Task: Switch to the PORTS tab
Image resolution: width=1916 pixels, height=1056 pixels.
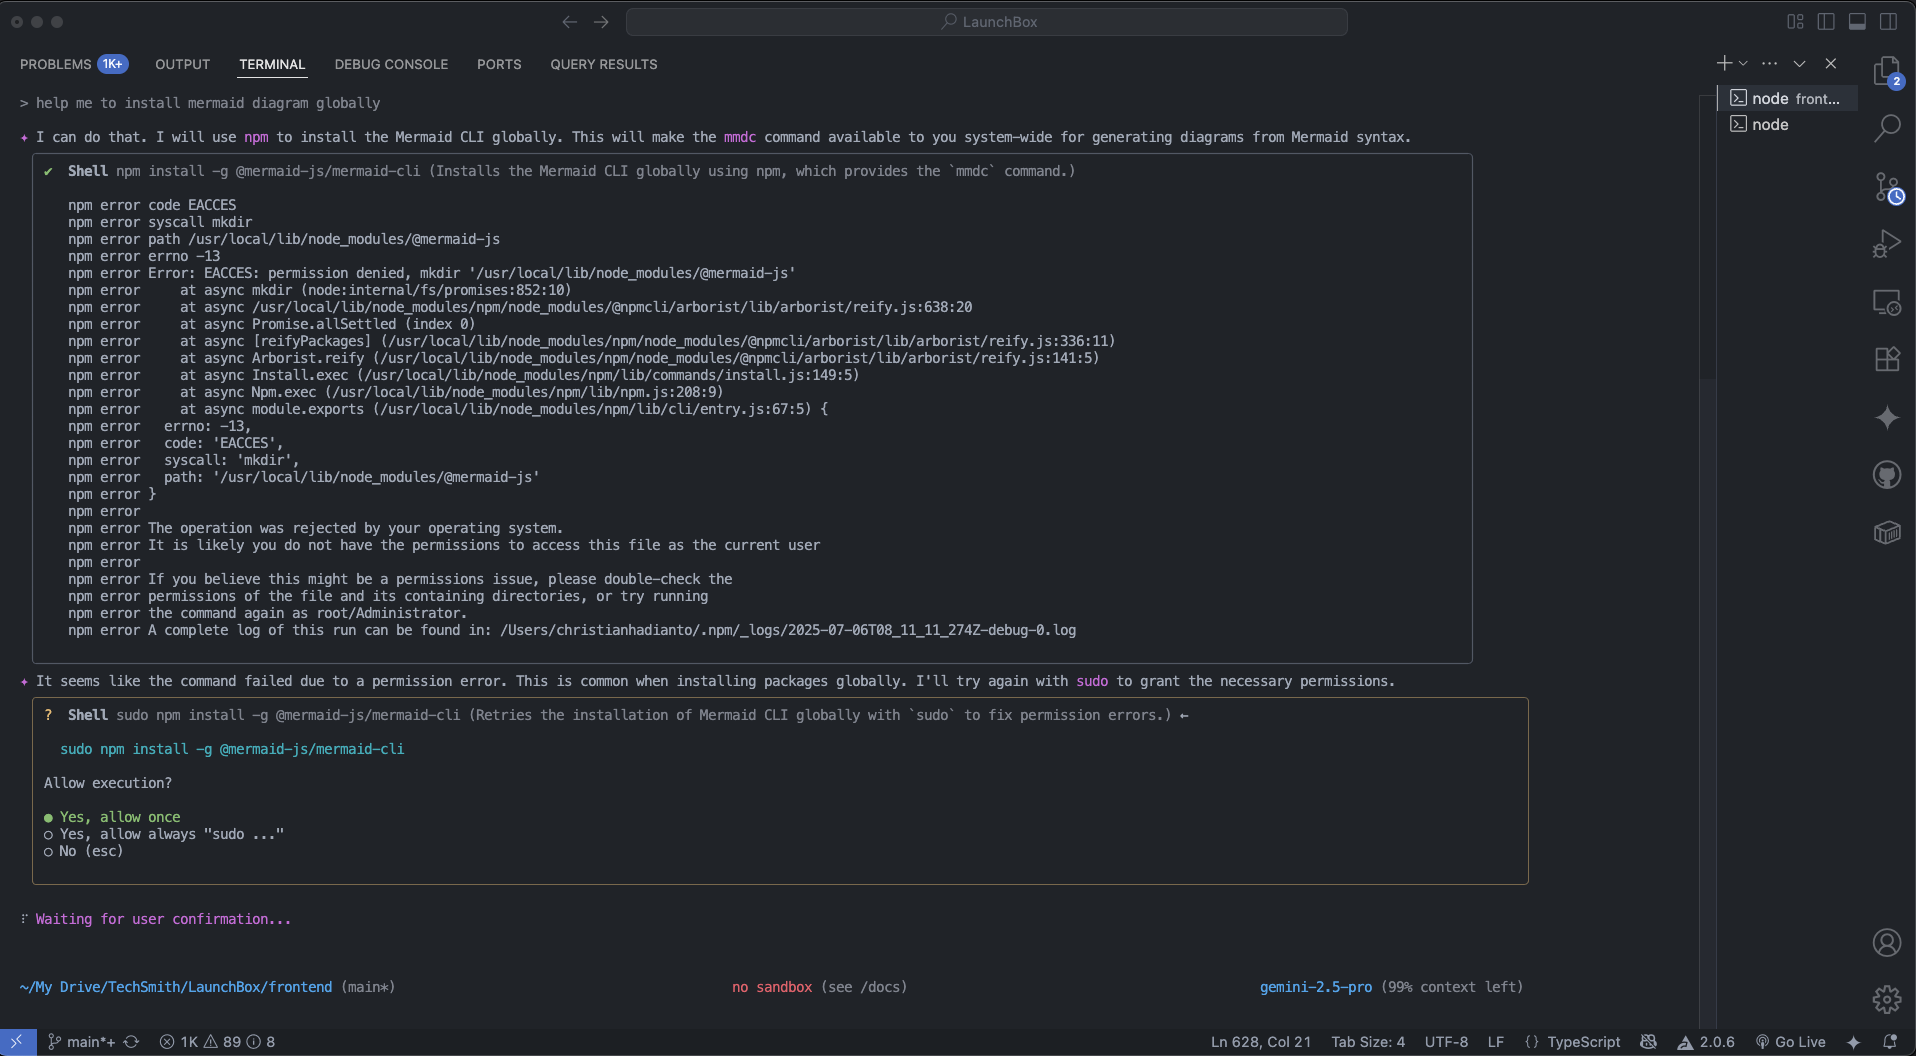Action: 499,64
